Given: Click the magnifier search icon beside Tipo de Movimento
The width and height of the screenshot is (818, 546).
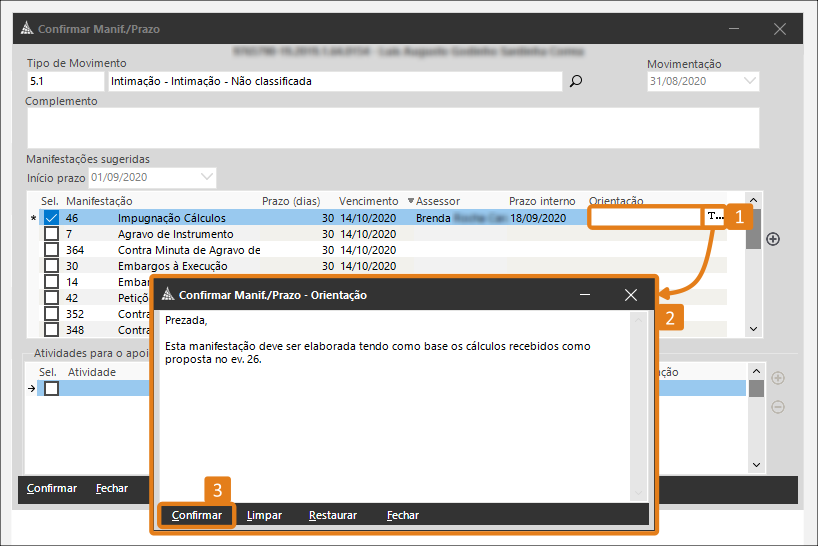Looking at the screenshot, I should 575,82.
